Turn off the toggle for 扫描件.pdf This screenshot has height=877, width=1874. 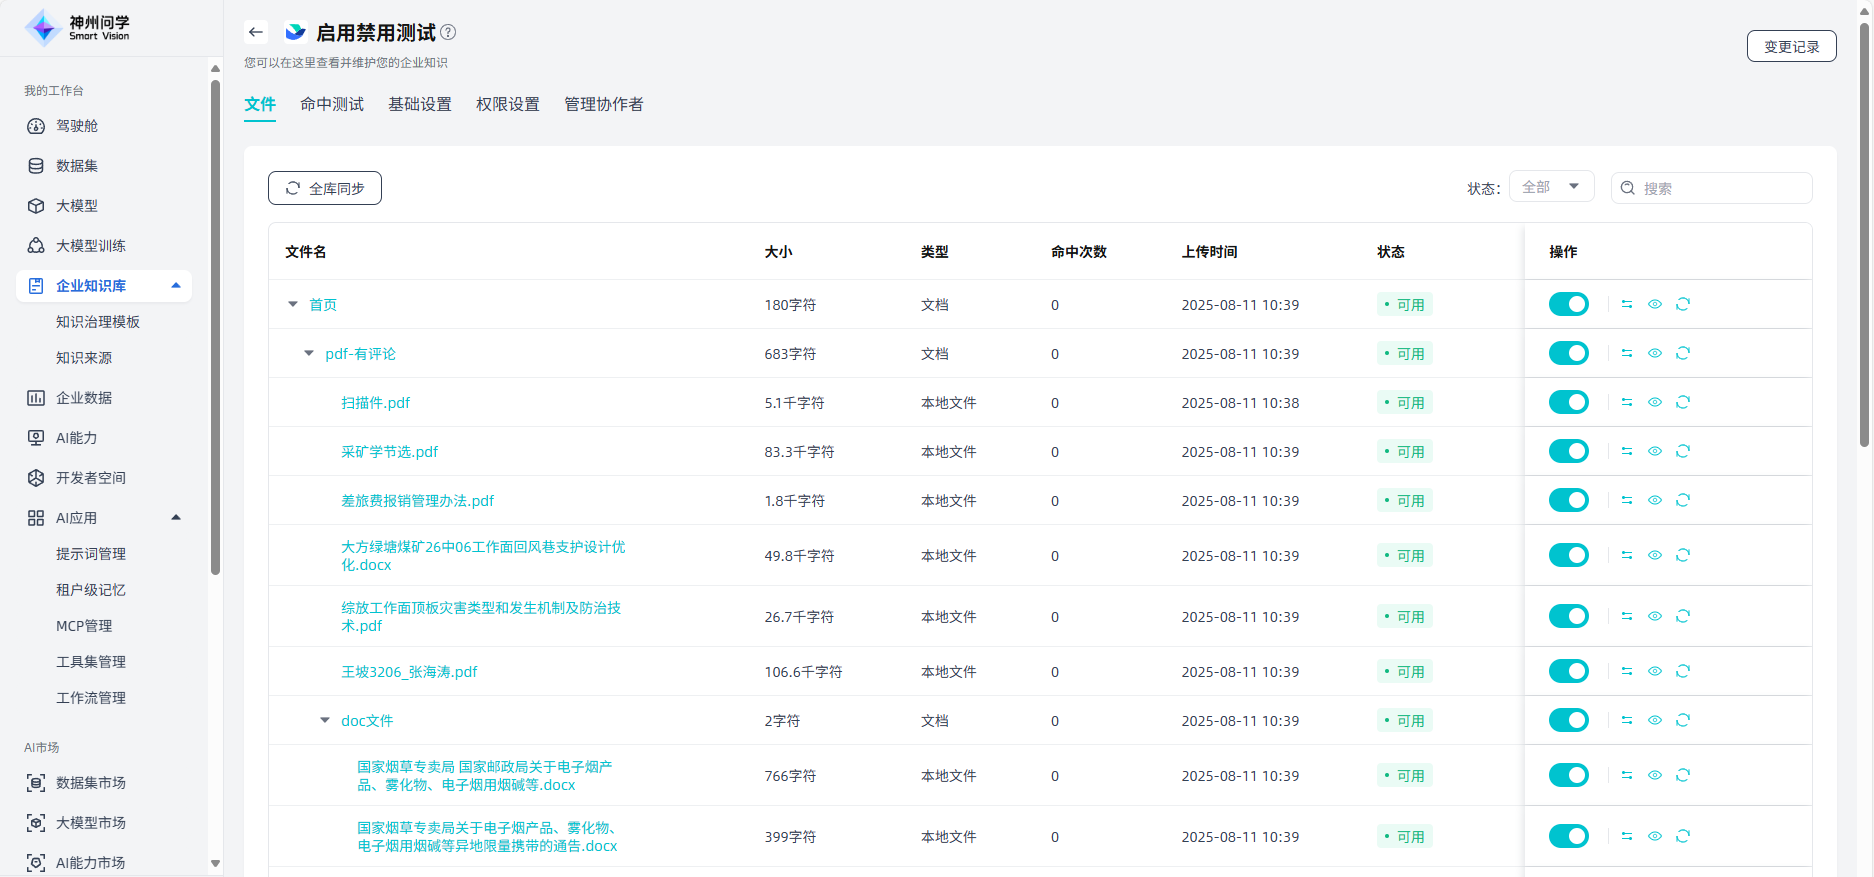(1568, 402)
